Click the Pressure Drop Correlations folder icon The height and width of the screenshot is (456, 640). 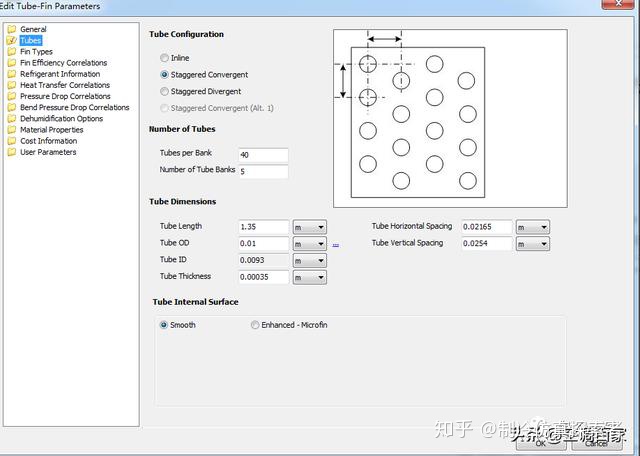(x=12, y=96)
